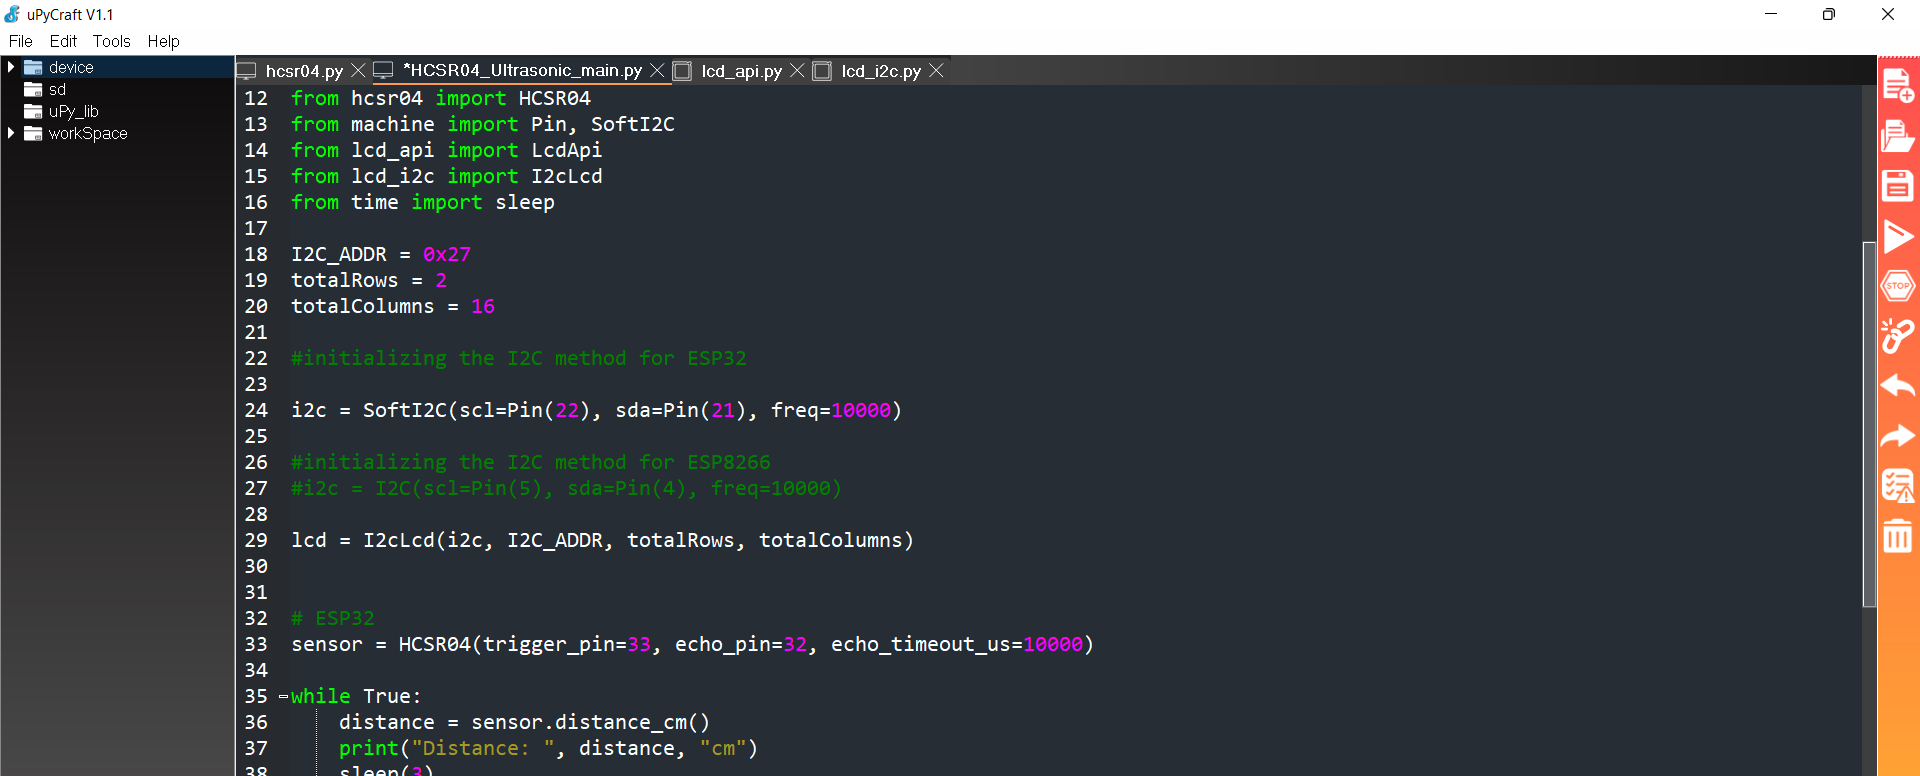The image size is (1920, 776).
Task: Click the editor vertical scrollbar thumb
Action: click(1868, 424)
